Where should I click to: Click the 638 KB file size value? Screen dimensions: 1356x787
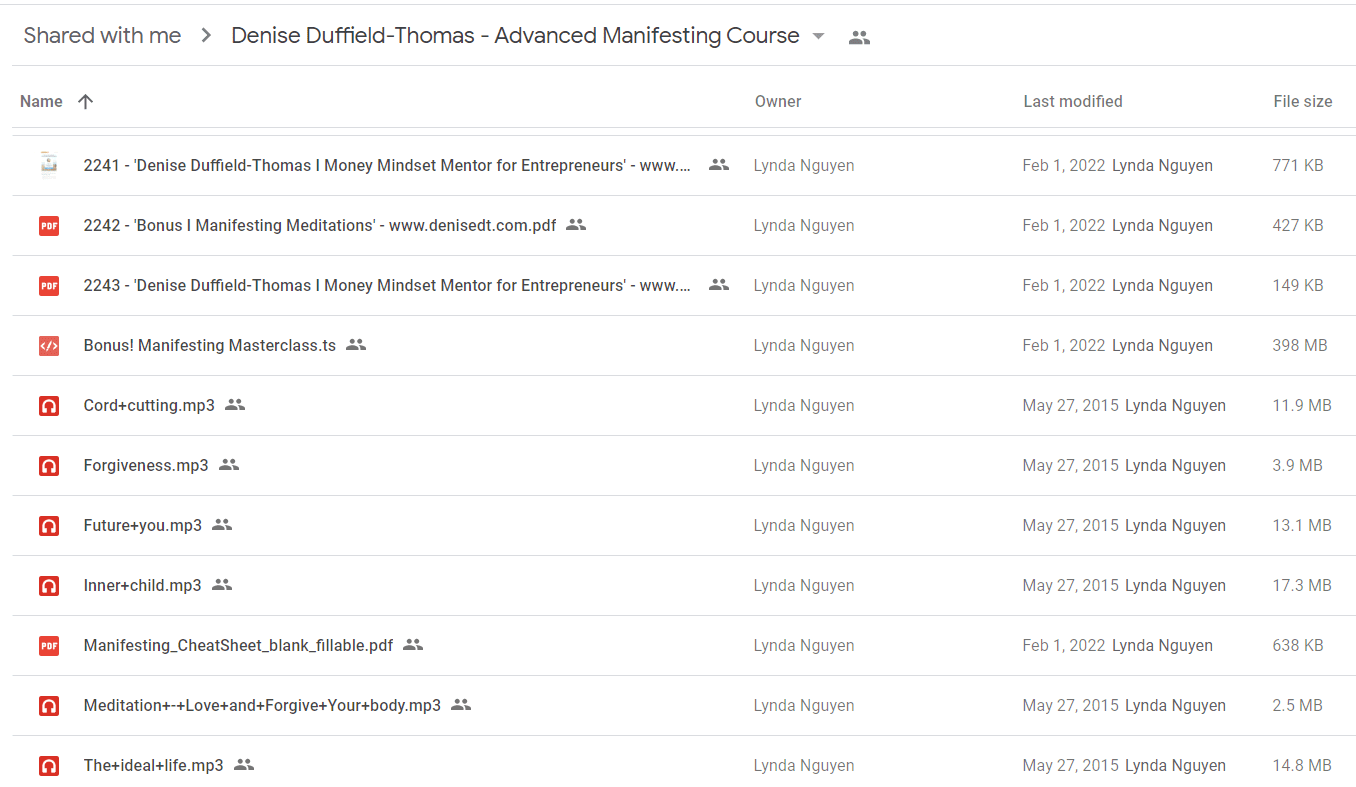point(1298,645)
